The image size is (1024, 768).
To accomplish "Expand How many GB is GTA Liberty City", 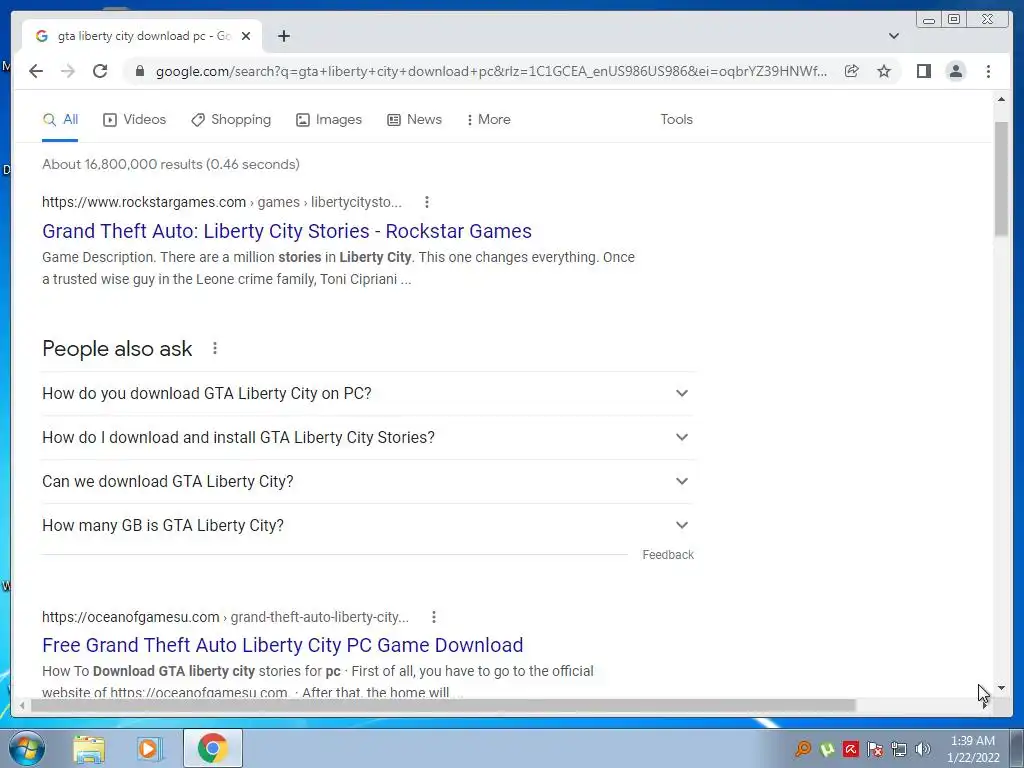I will coord(368,525).
